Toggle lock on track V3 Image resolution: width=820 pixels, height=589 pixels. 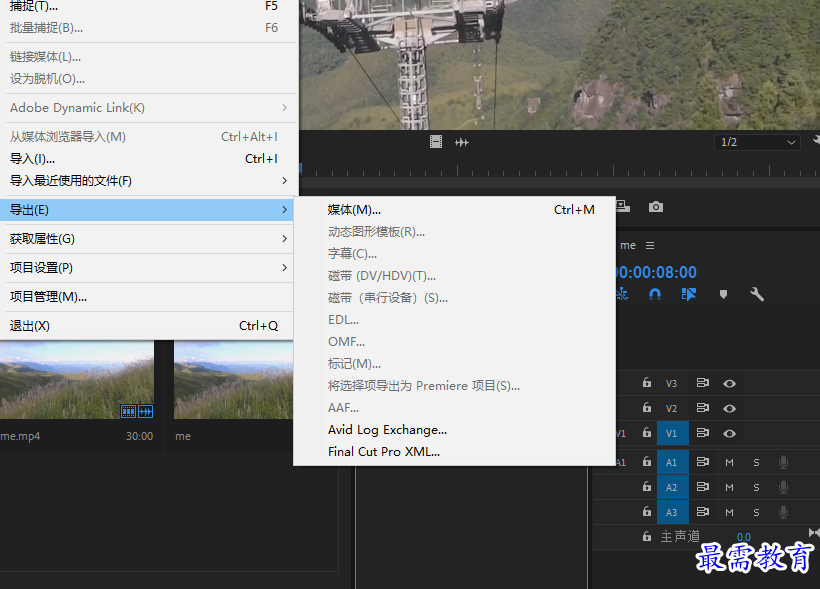[x=647, y=383]
